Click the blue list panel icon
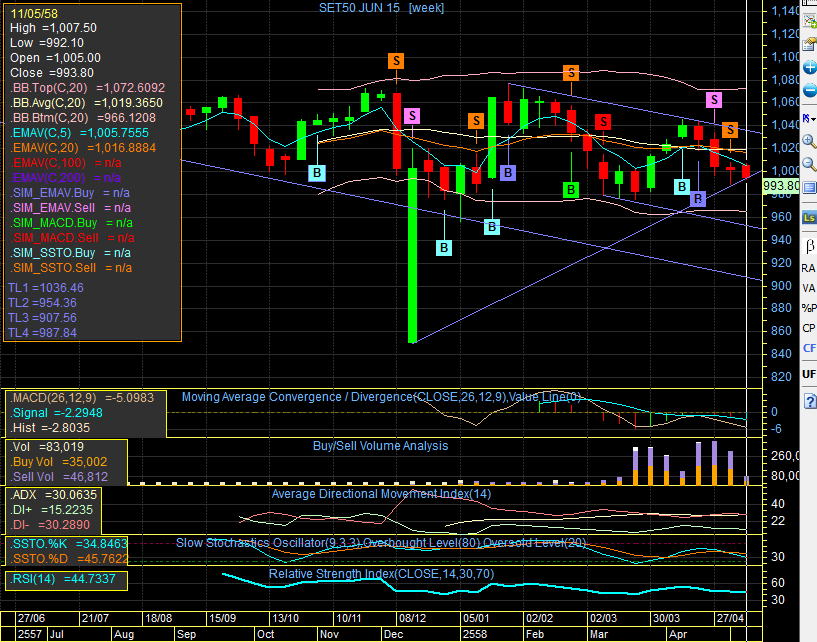817x642 pixels. [809, 187]
